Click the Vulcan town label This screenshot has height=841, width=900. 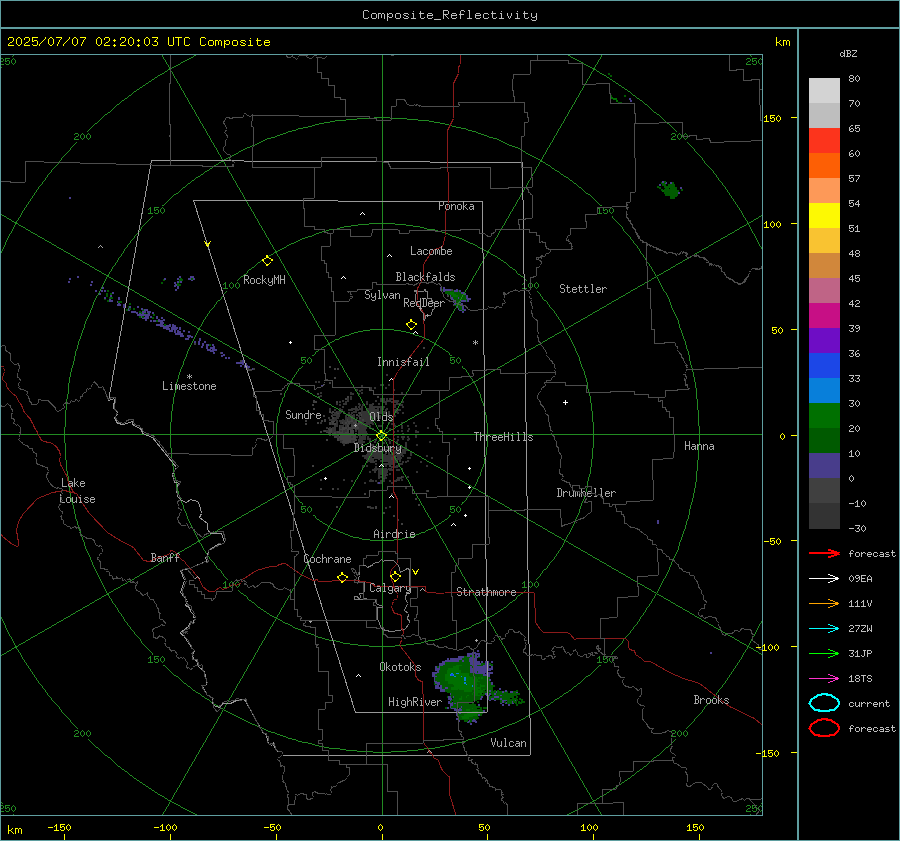point(508,743)
